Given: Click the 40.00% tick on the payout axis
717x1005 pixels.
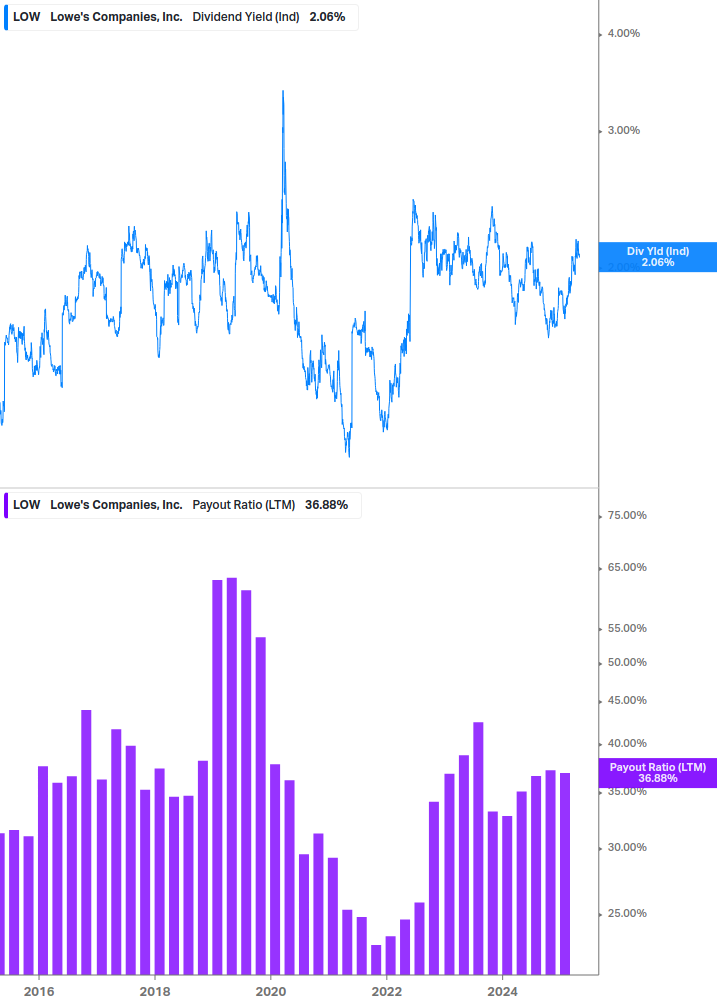Looking at the screenshot, I should [x=627, y=743].
